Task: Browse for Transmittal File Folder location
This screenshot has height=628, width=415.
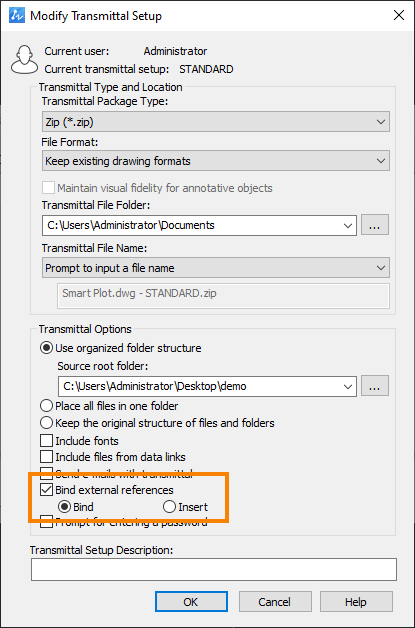Action: [x=375, y=225]
